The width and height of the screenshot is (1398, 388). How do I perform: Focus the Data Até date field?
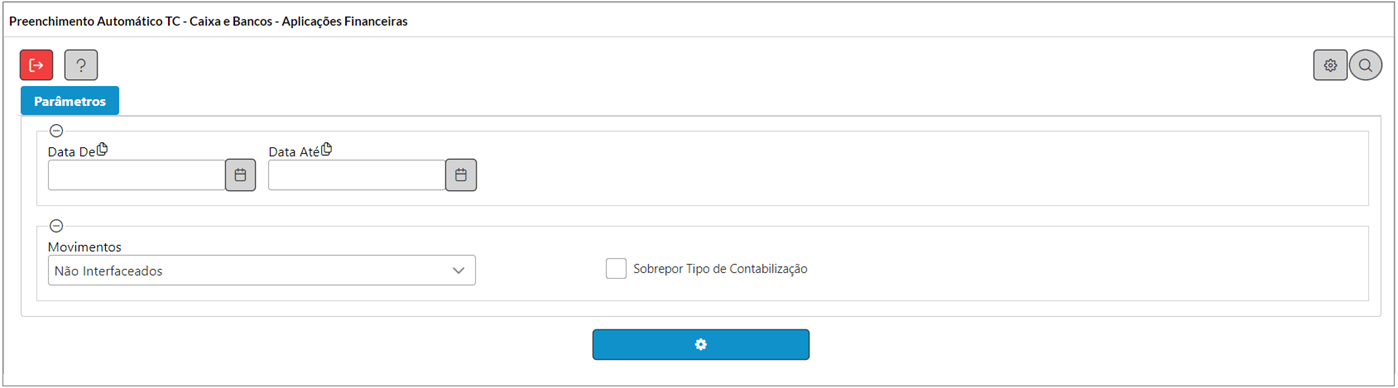pos(356,175)
